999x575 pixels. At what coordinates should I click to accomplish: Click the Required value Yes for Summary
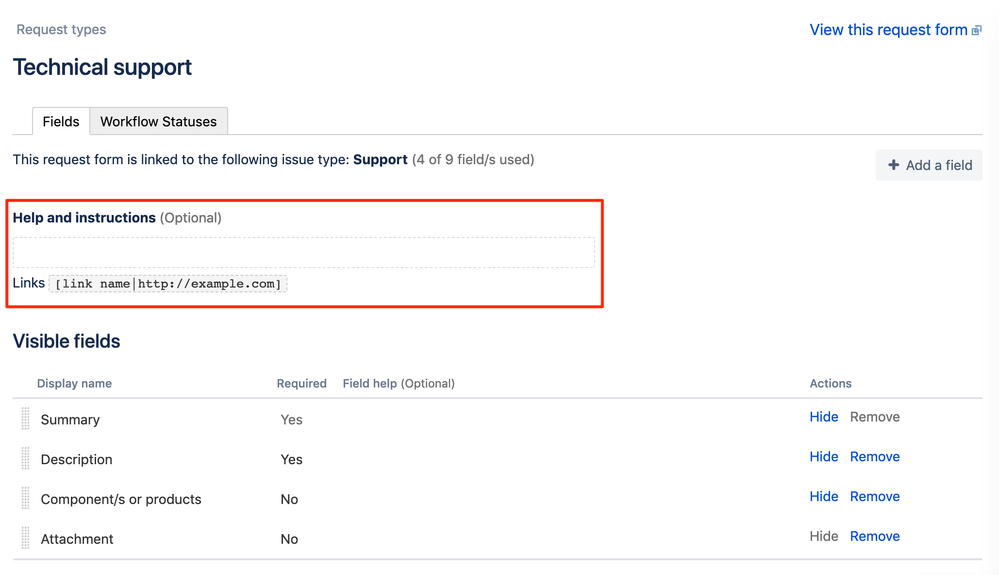tap(291, 420)
